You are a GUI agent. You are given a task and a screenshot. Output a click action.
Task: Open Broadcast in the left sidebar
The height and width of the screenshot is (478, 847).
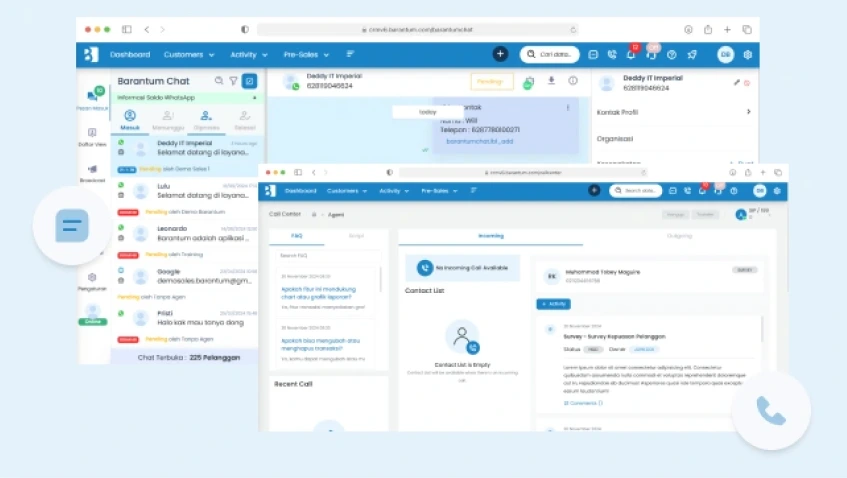[92, 174]
